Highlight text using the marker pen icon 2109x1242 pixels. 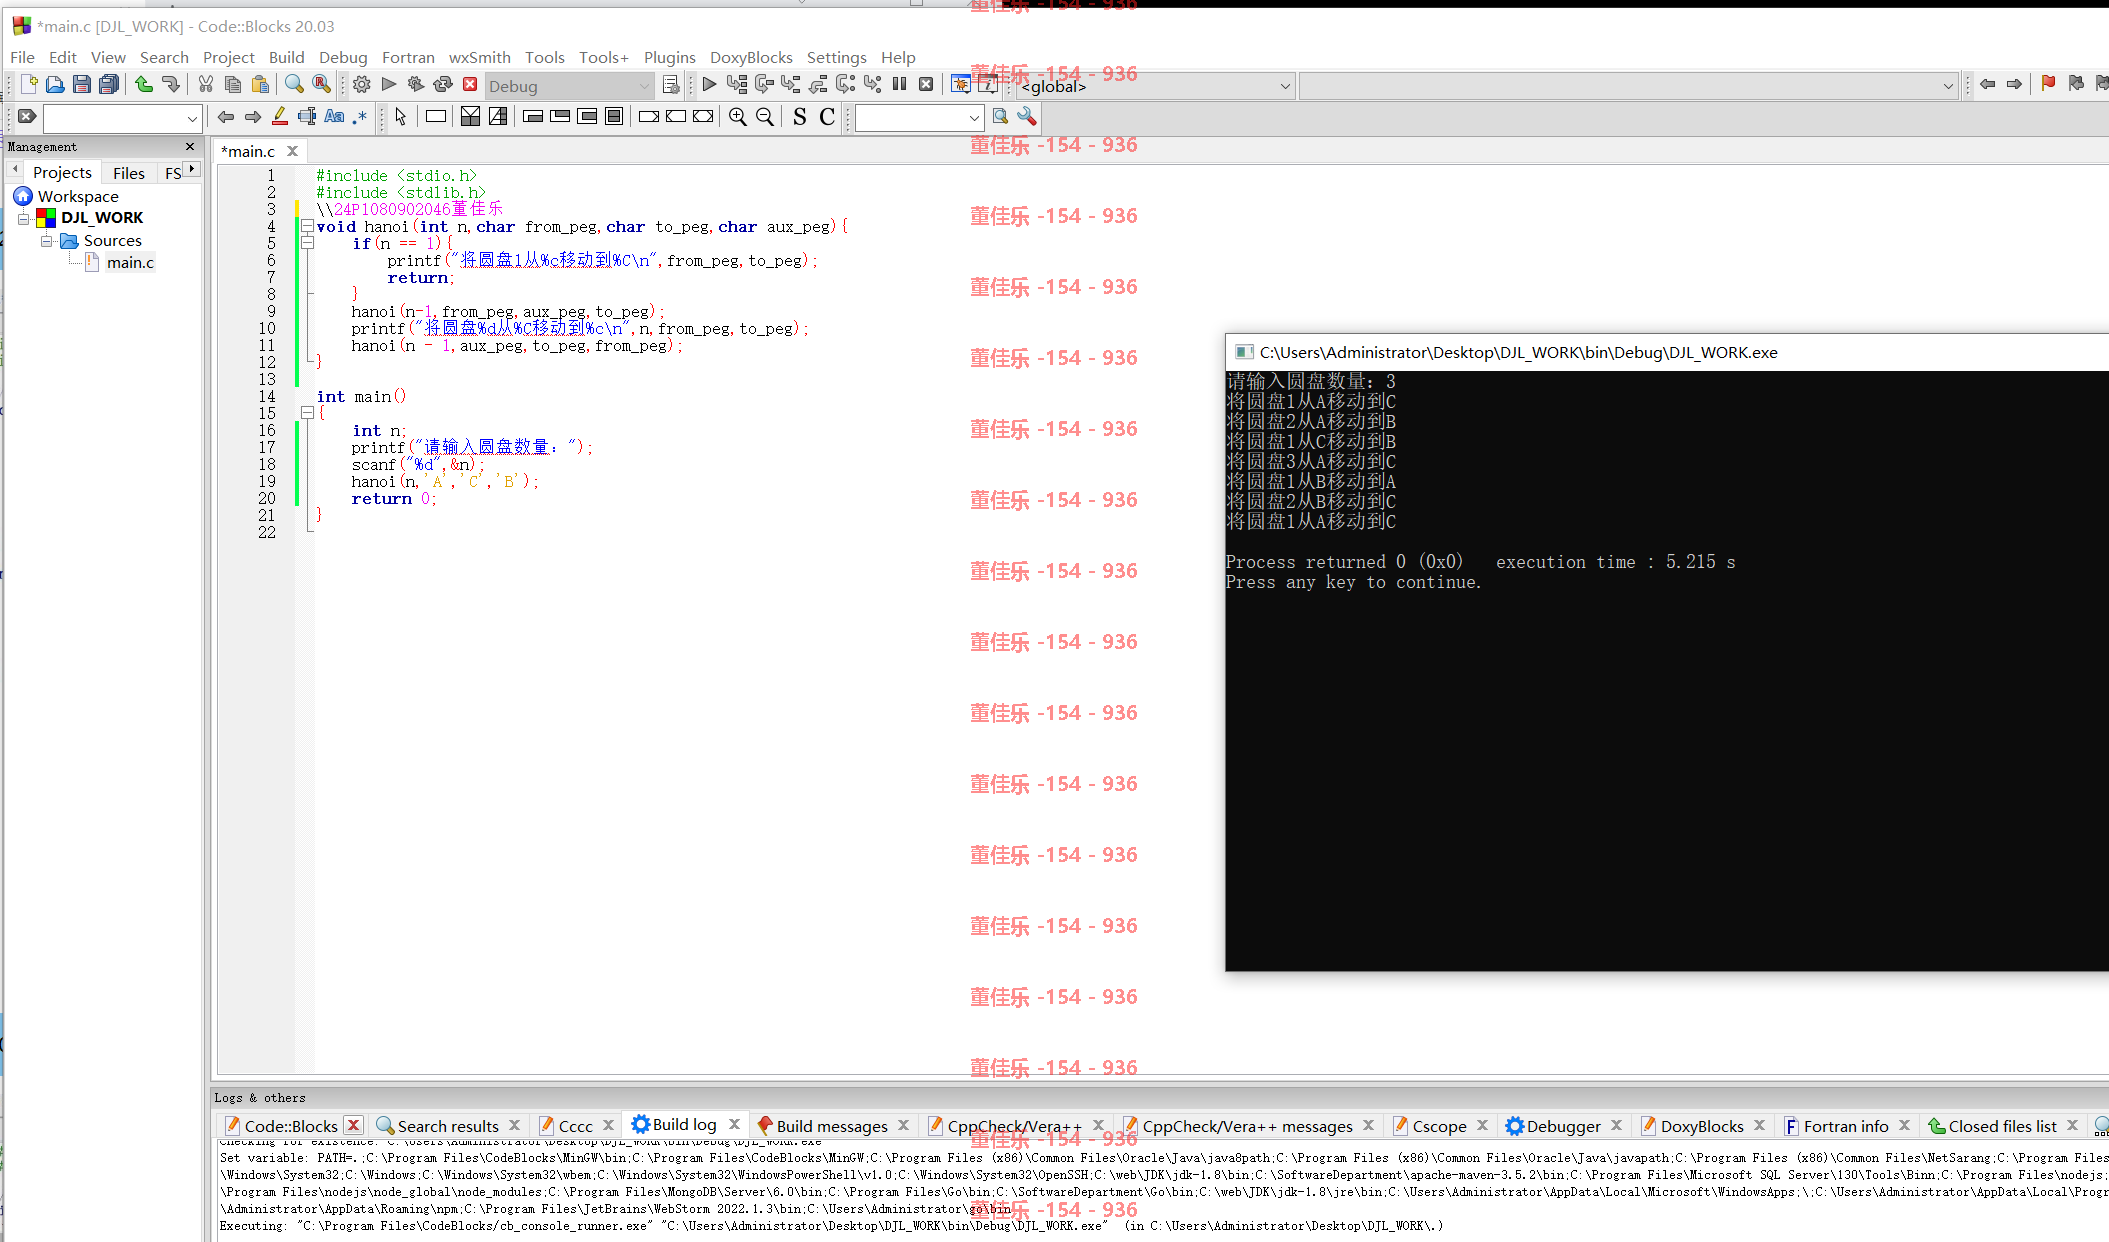(x=280, y=117)
